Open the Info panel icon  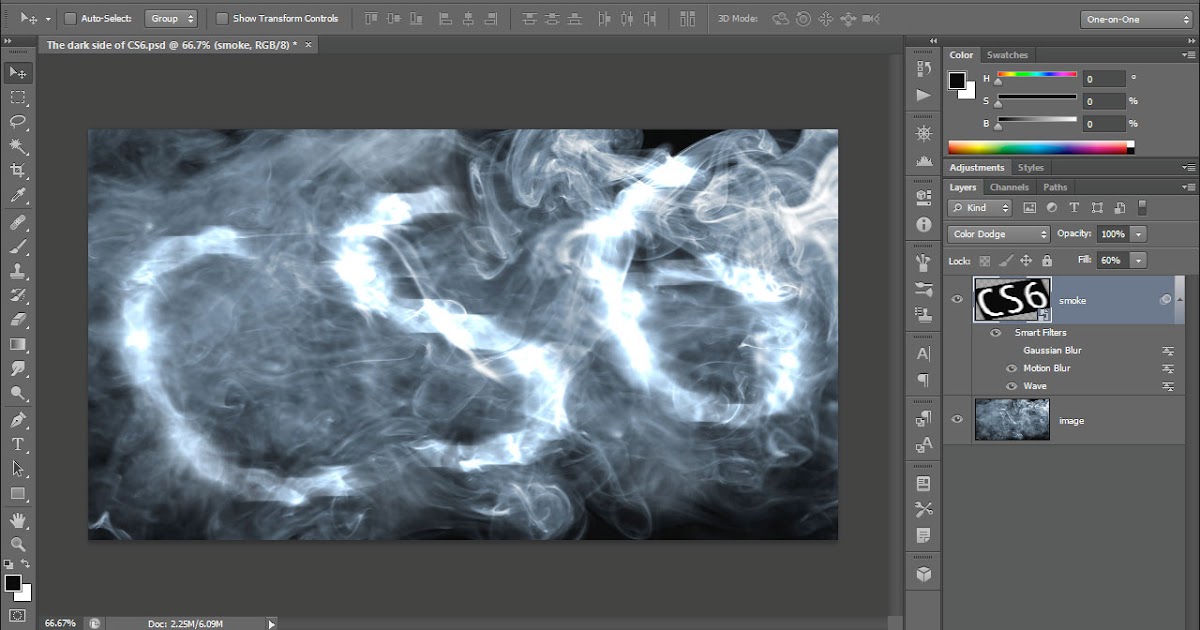pos(923,225)
